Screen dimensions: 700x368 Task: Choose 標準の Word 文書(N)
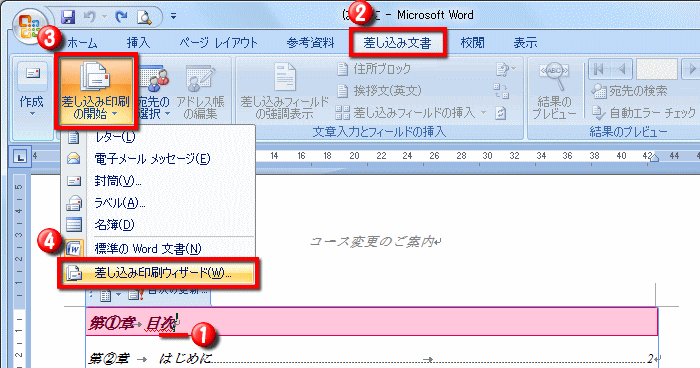tap(158, 249)
